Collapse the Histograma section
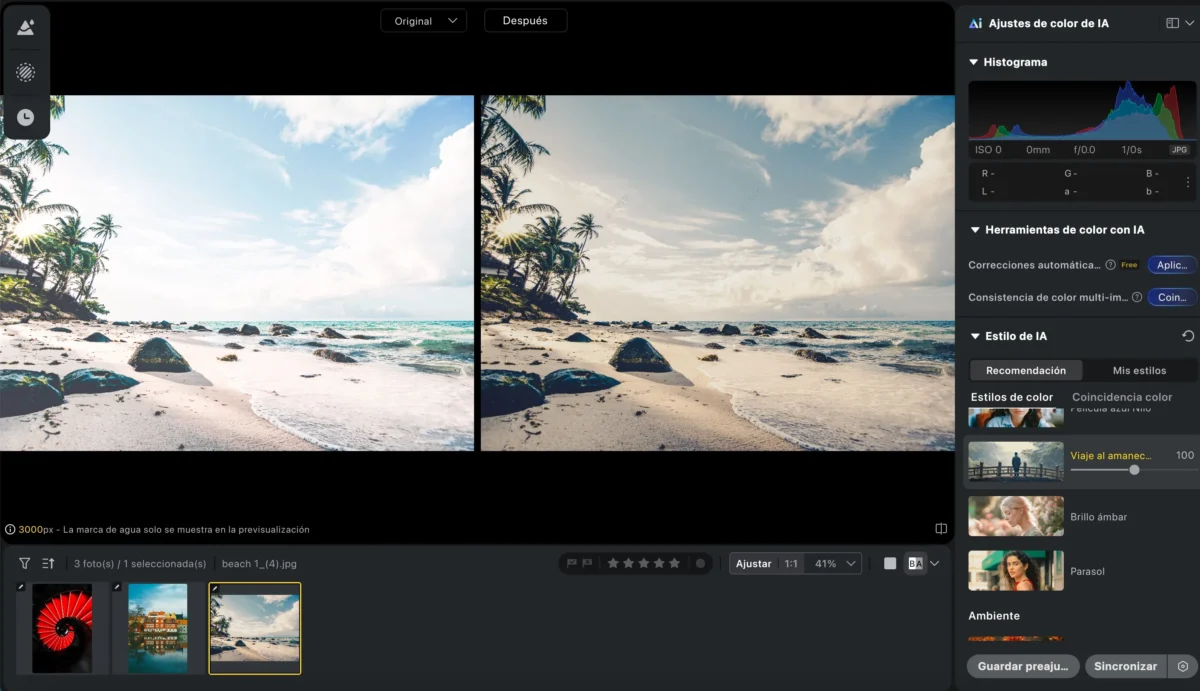 [974, 62]
